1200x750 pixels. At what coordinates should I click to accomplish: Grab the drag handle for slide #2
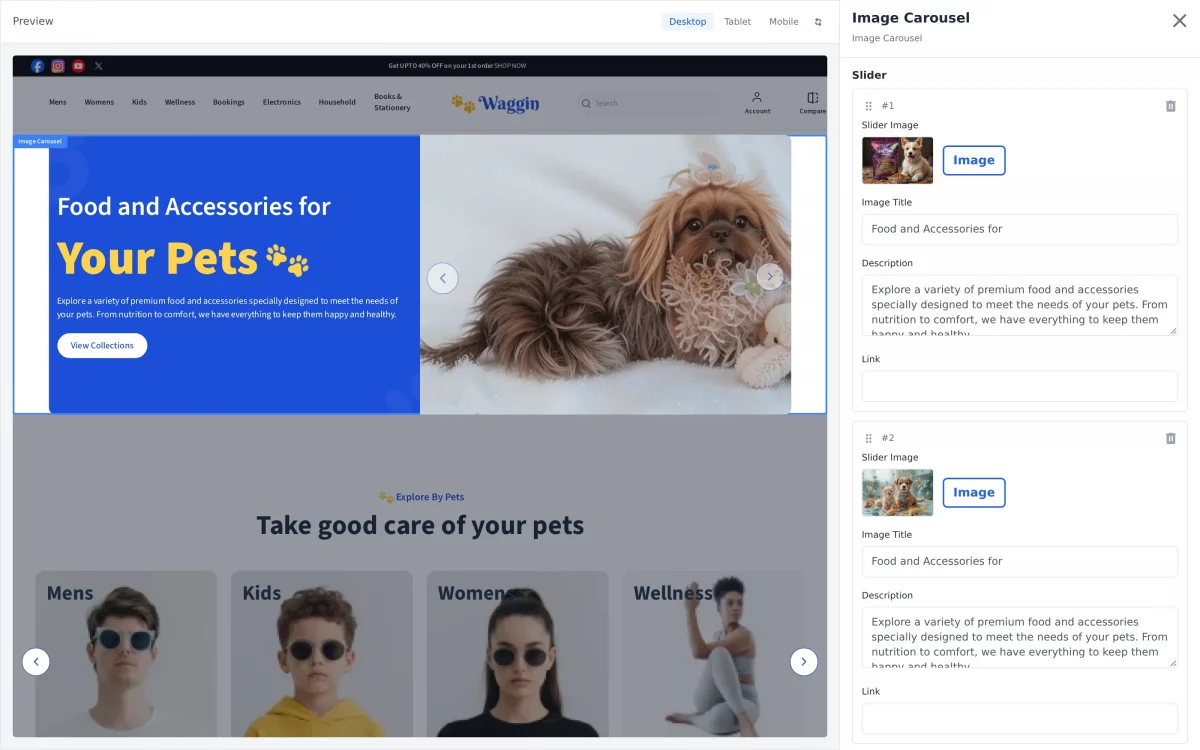pos(868,438)
